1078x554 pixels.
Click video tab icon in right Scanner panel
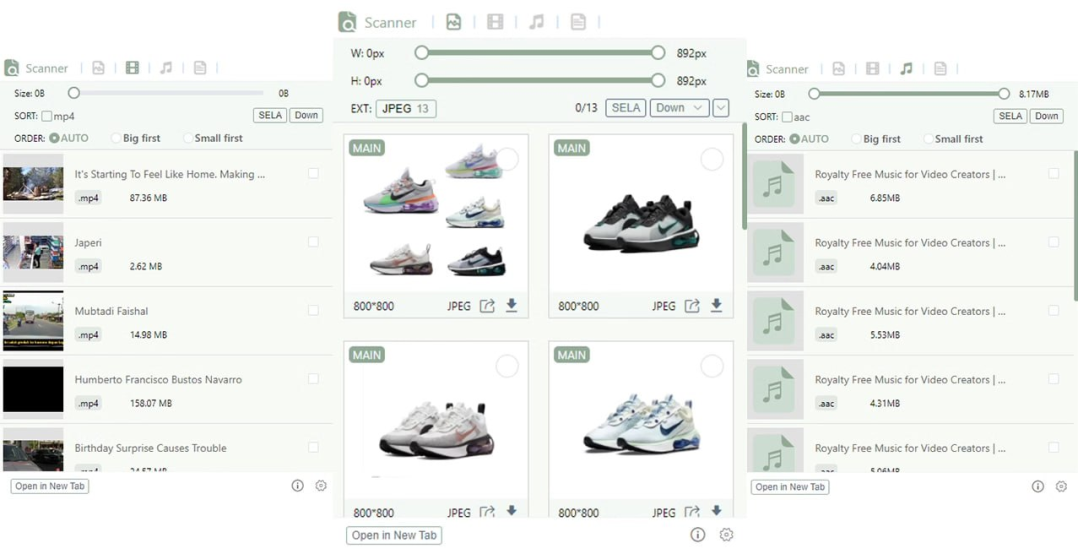872,69
